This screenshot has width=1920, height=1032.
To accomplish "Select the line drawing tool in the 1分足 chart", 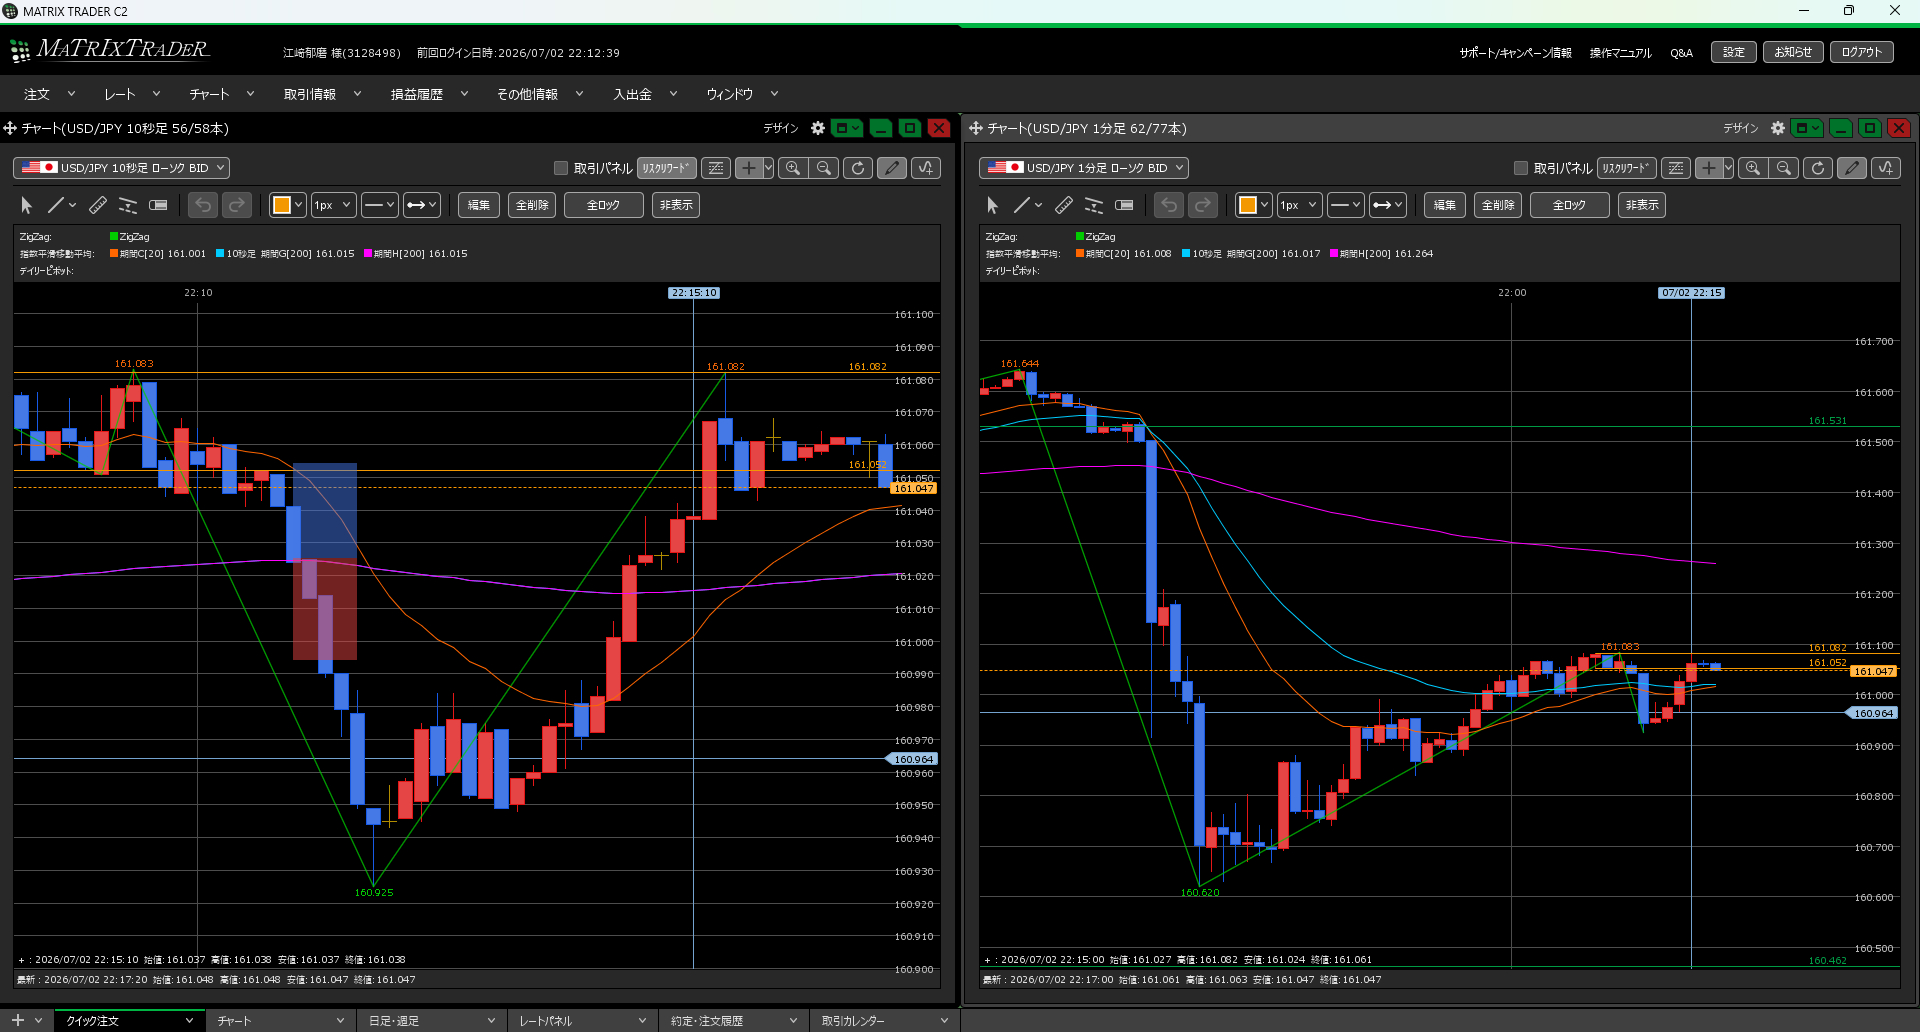I will [1022, 205].
